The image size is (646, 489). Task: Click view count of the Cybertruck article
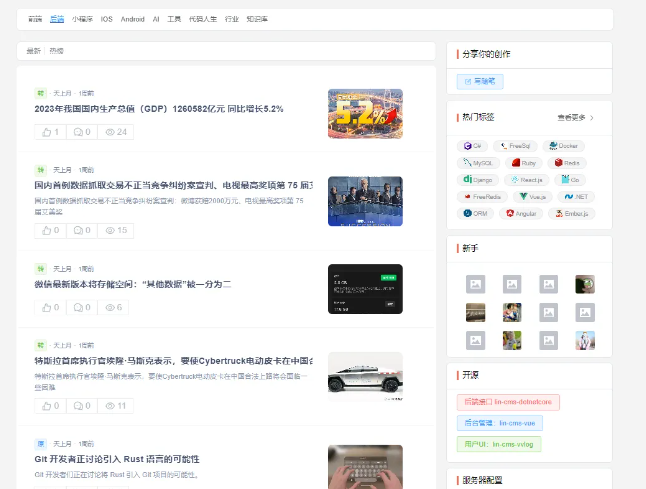pyautogui.click(x=116, y=406)
